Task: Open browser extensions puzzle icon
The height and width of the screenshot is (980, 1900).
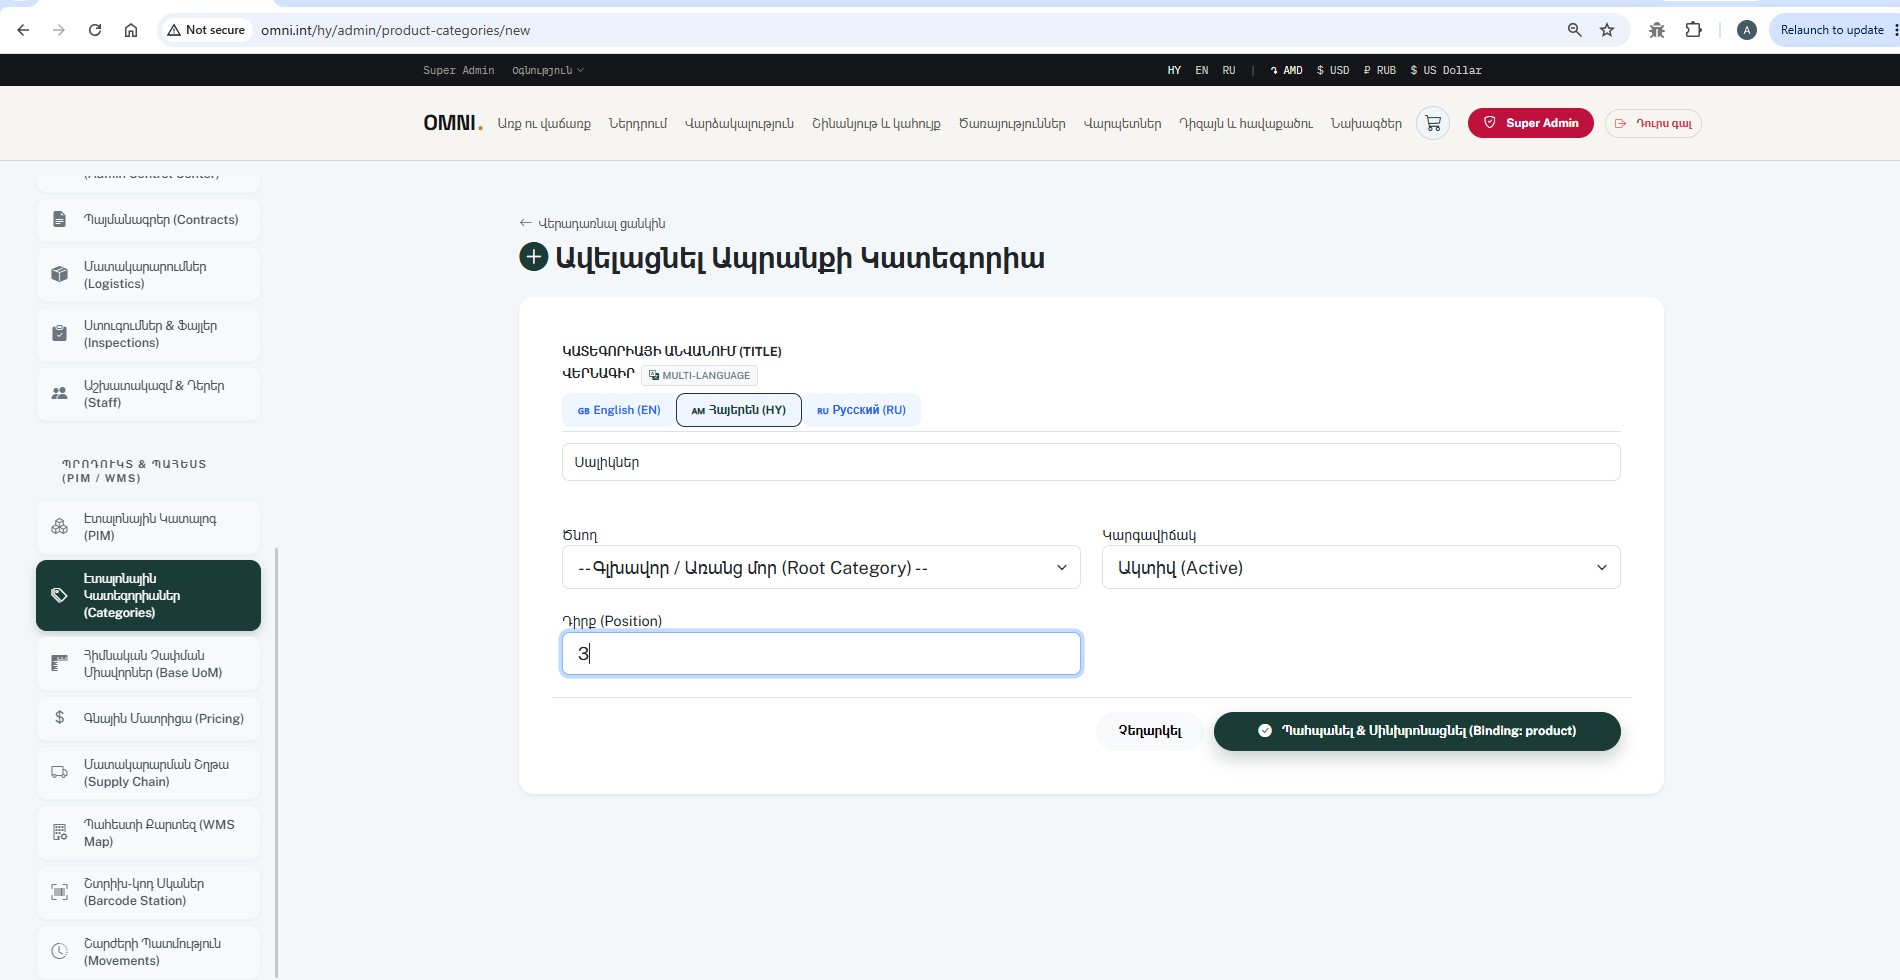Action: click(1693, 30)
